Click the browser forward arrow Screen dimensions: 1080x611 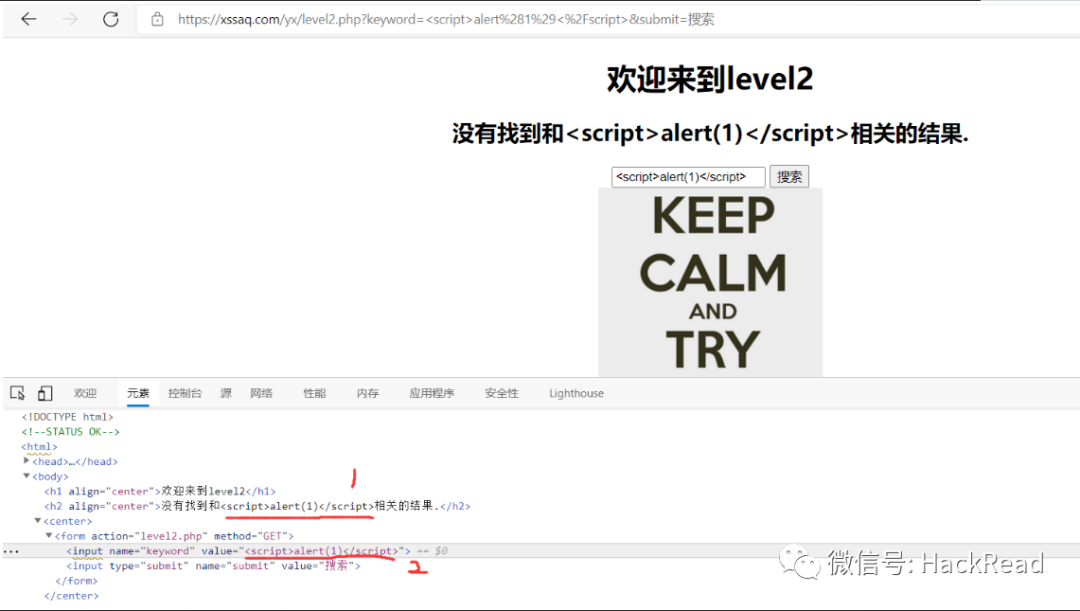coord(70,19)
